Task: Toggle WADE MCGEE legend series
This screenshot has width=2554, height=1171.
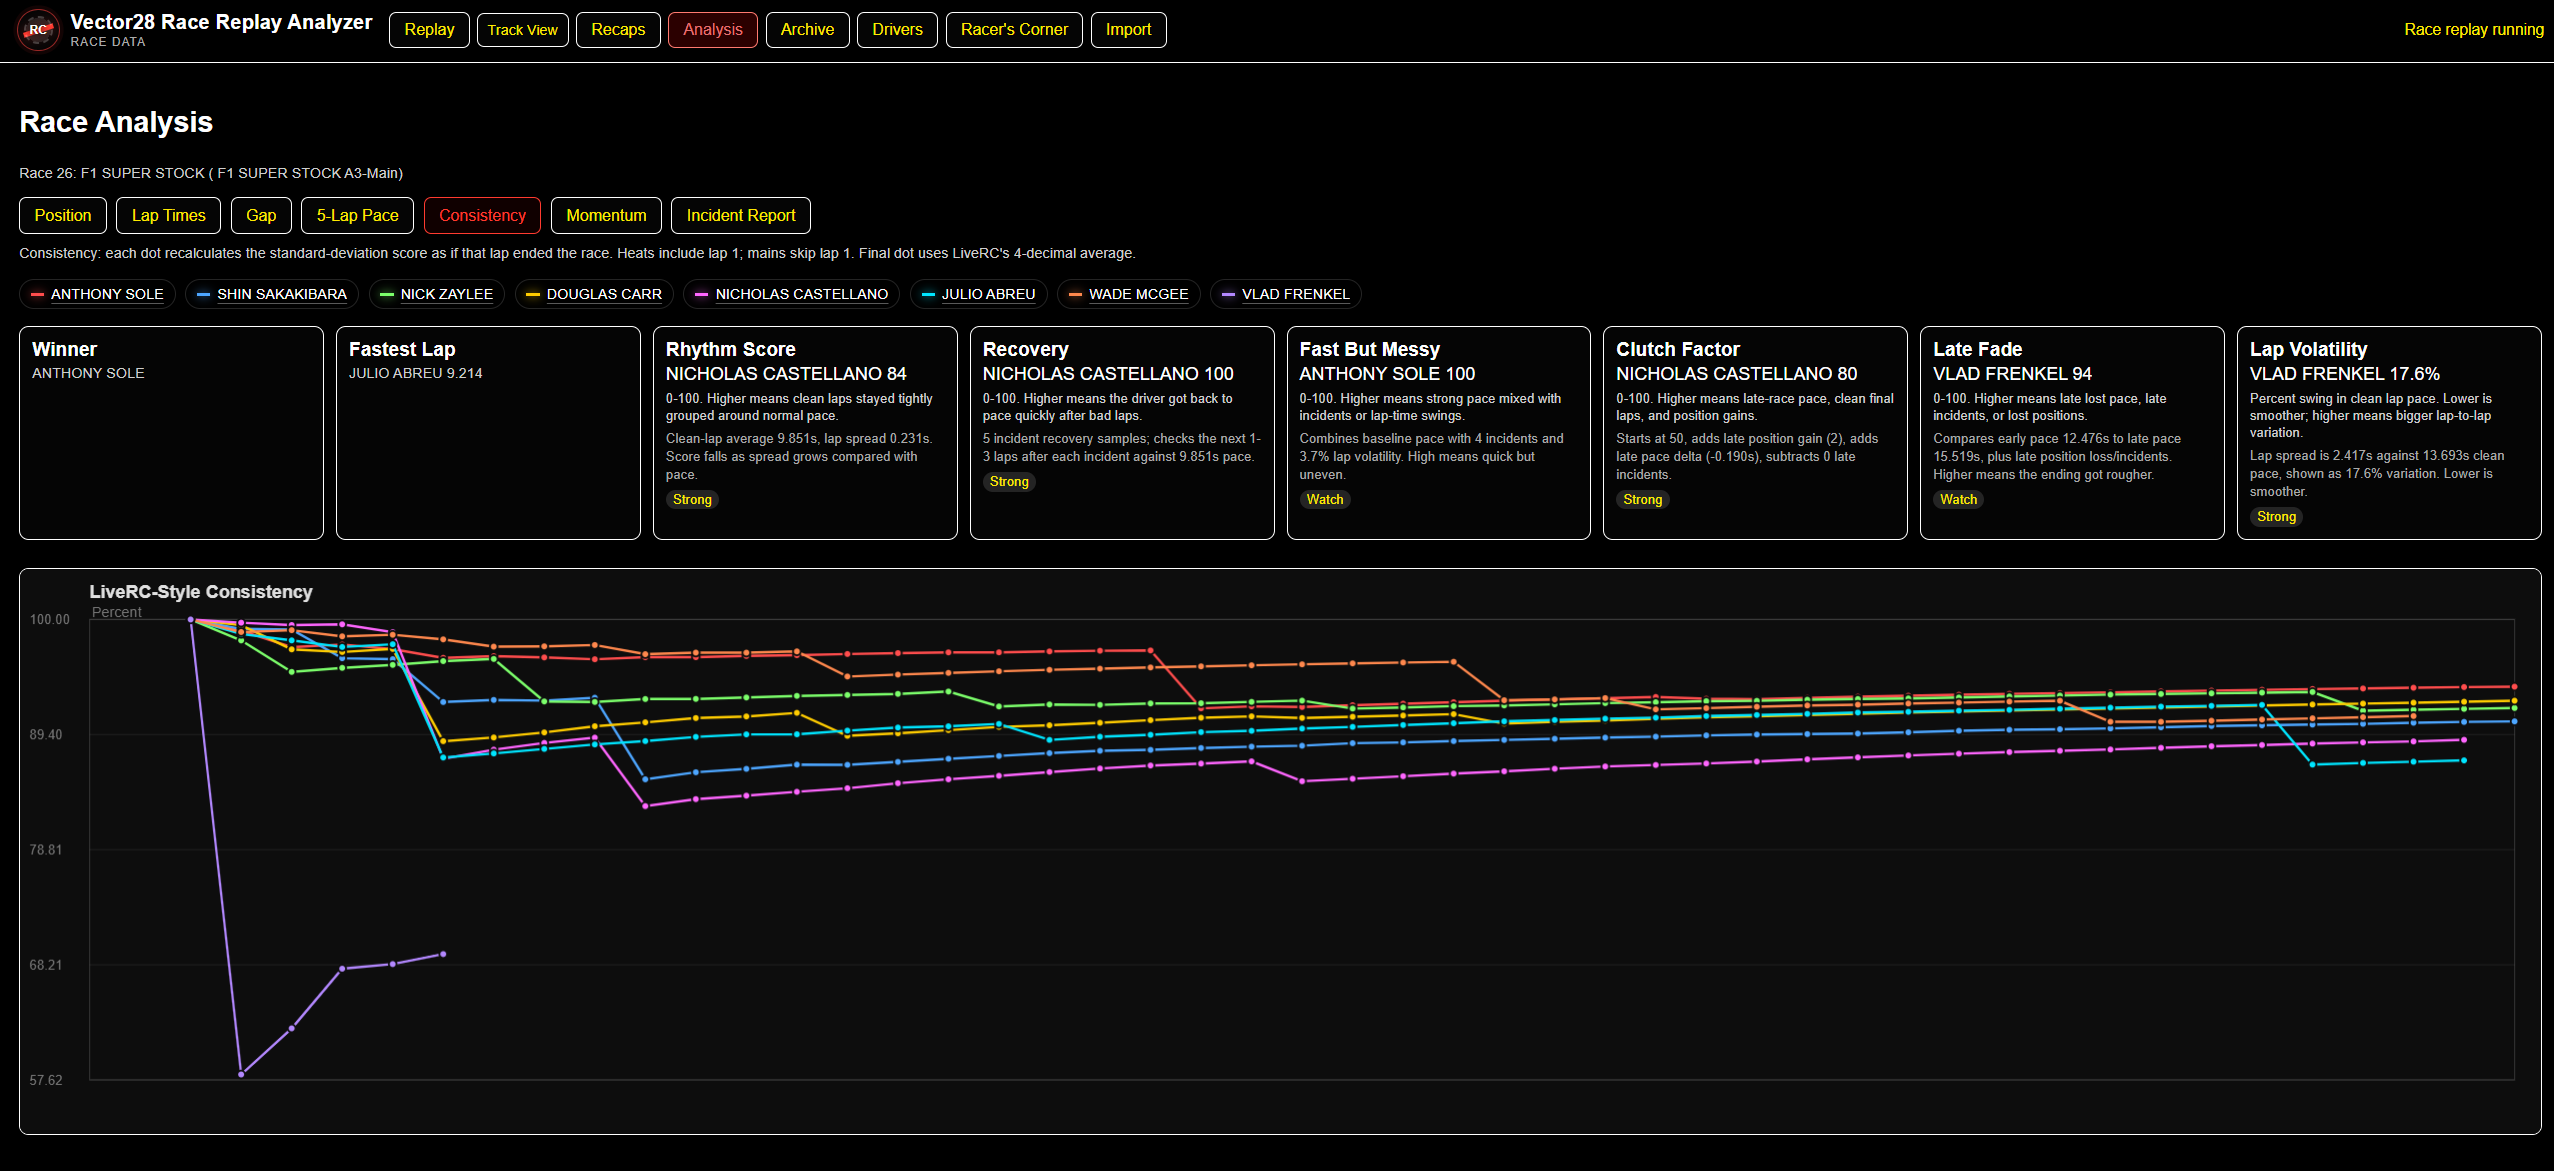Action: (1129, 294)
